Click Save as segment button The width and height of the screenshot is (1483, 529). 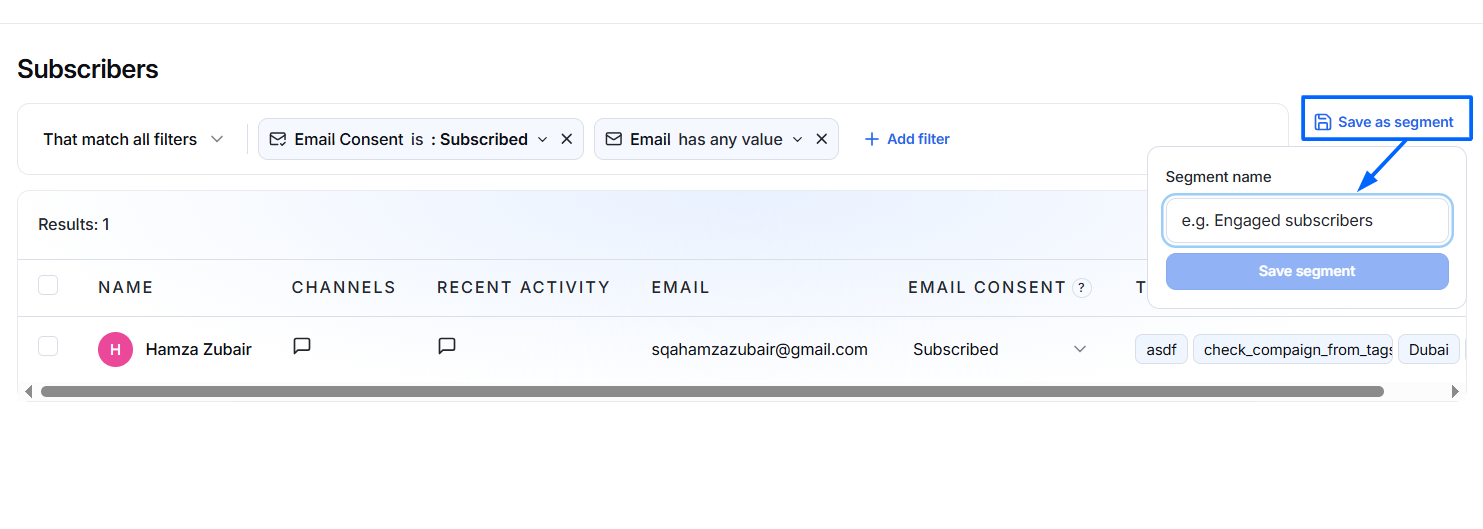[x=1384, y=122]
